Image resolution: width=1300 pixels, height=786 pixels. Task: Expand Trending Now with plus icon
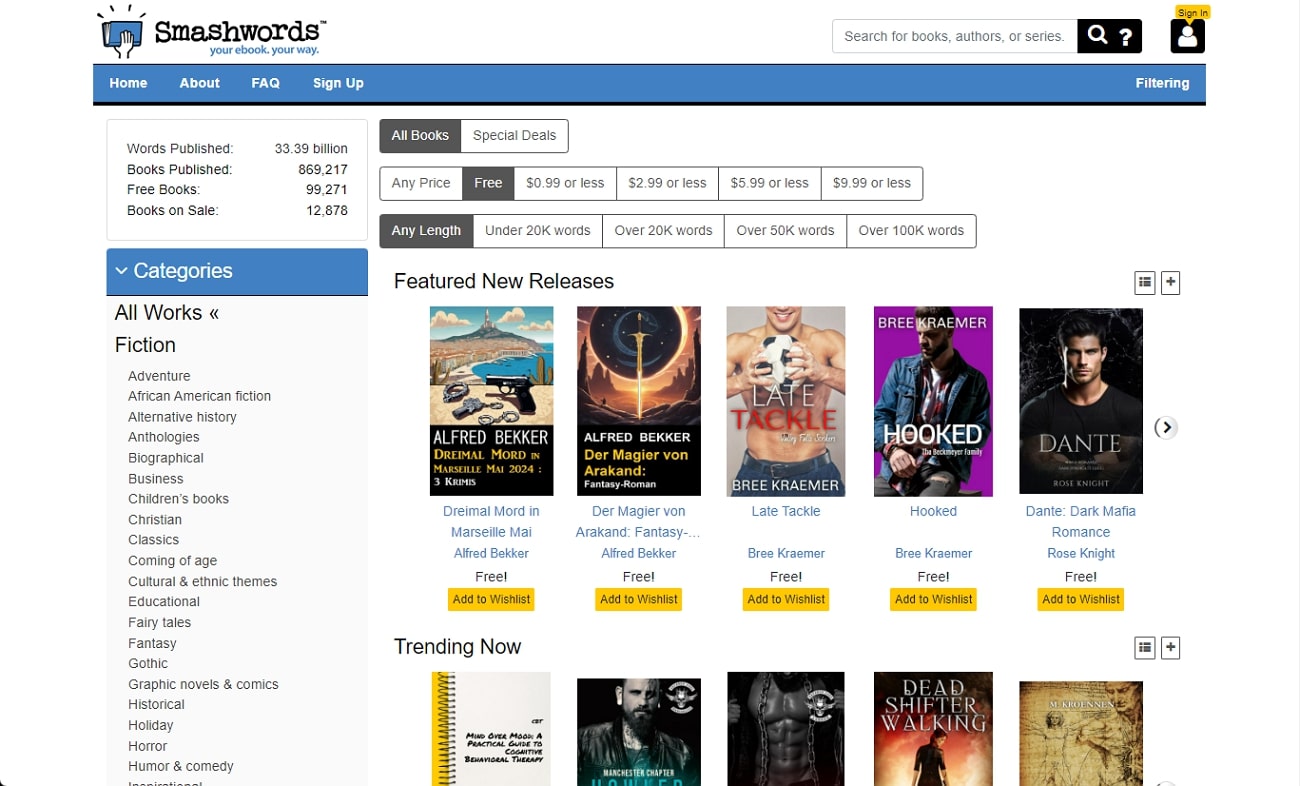(x=1171, y=648)
